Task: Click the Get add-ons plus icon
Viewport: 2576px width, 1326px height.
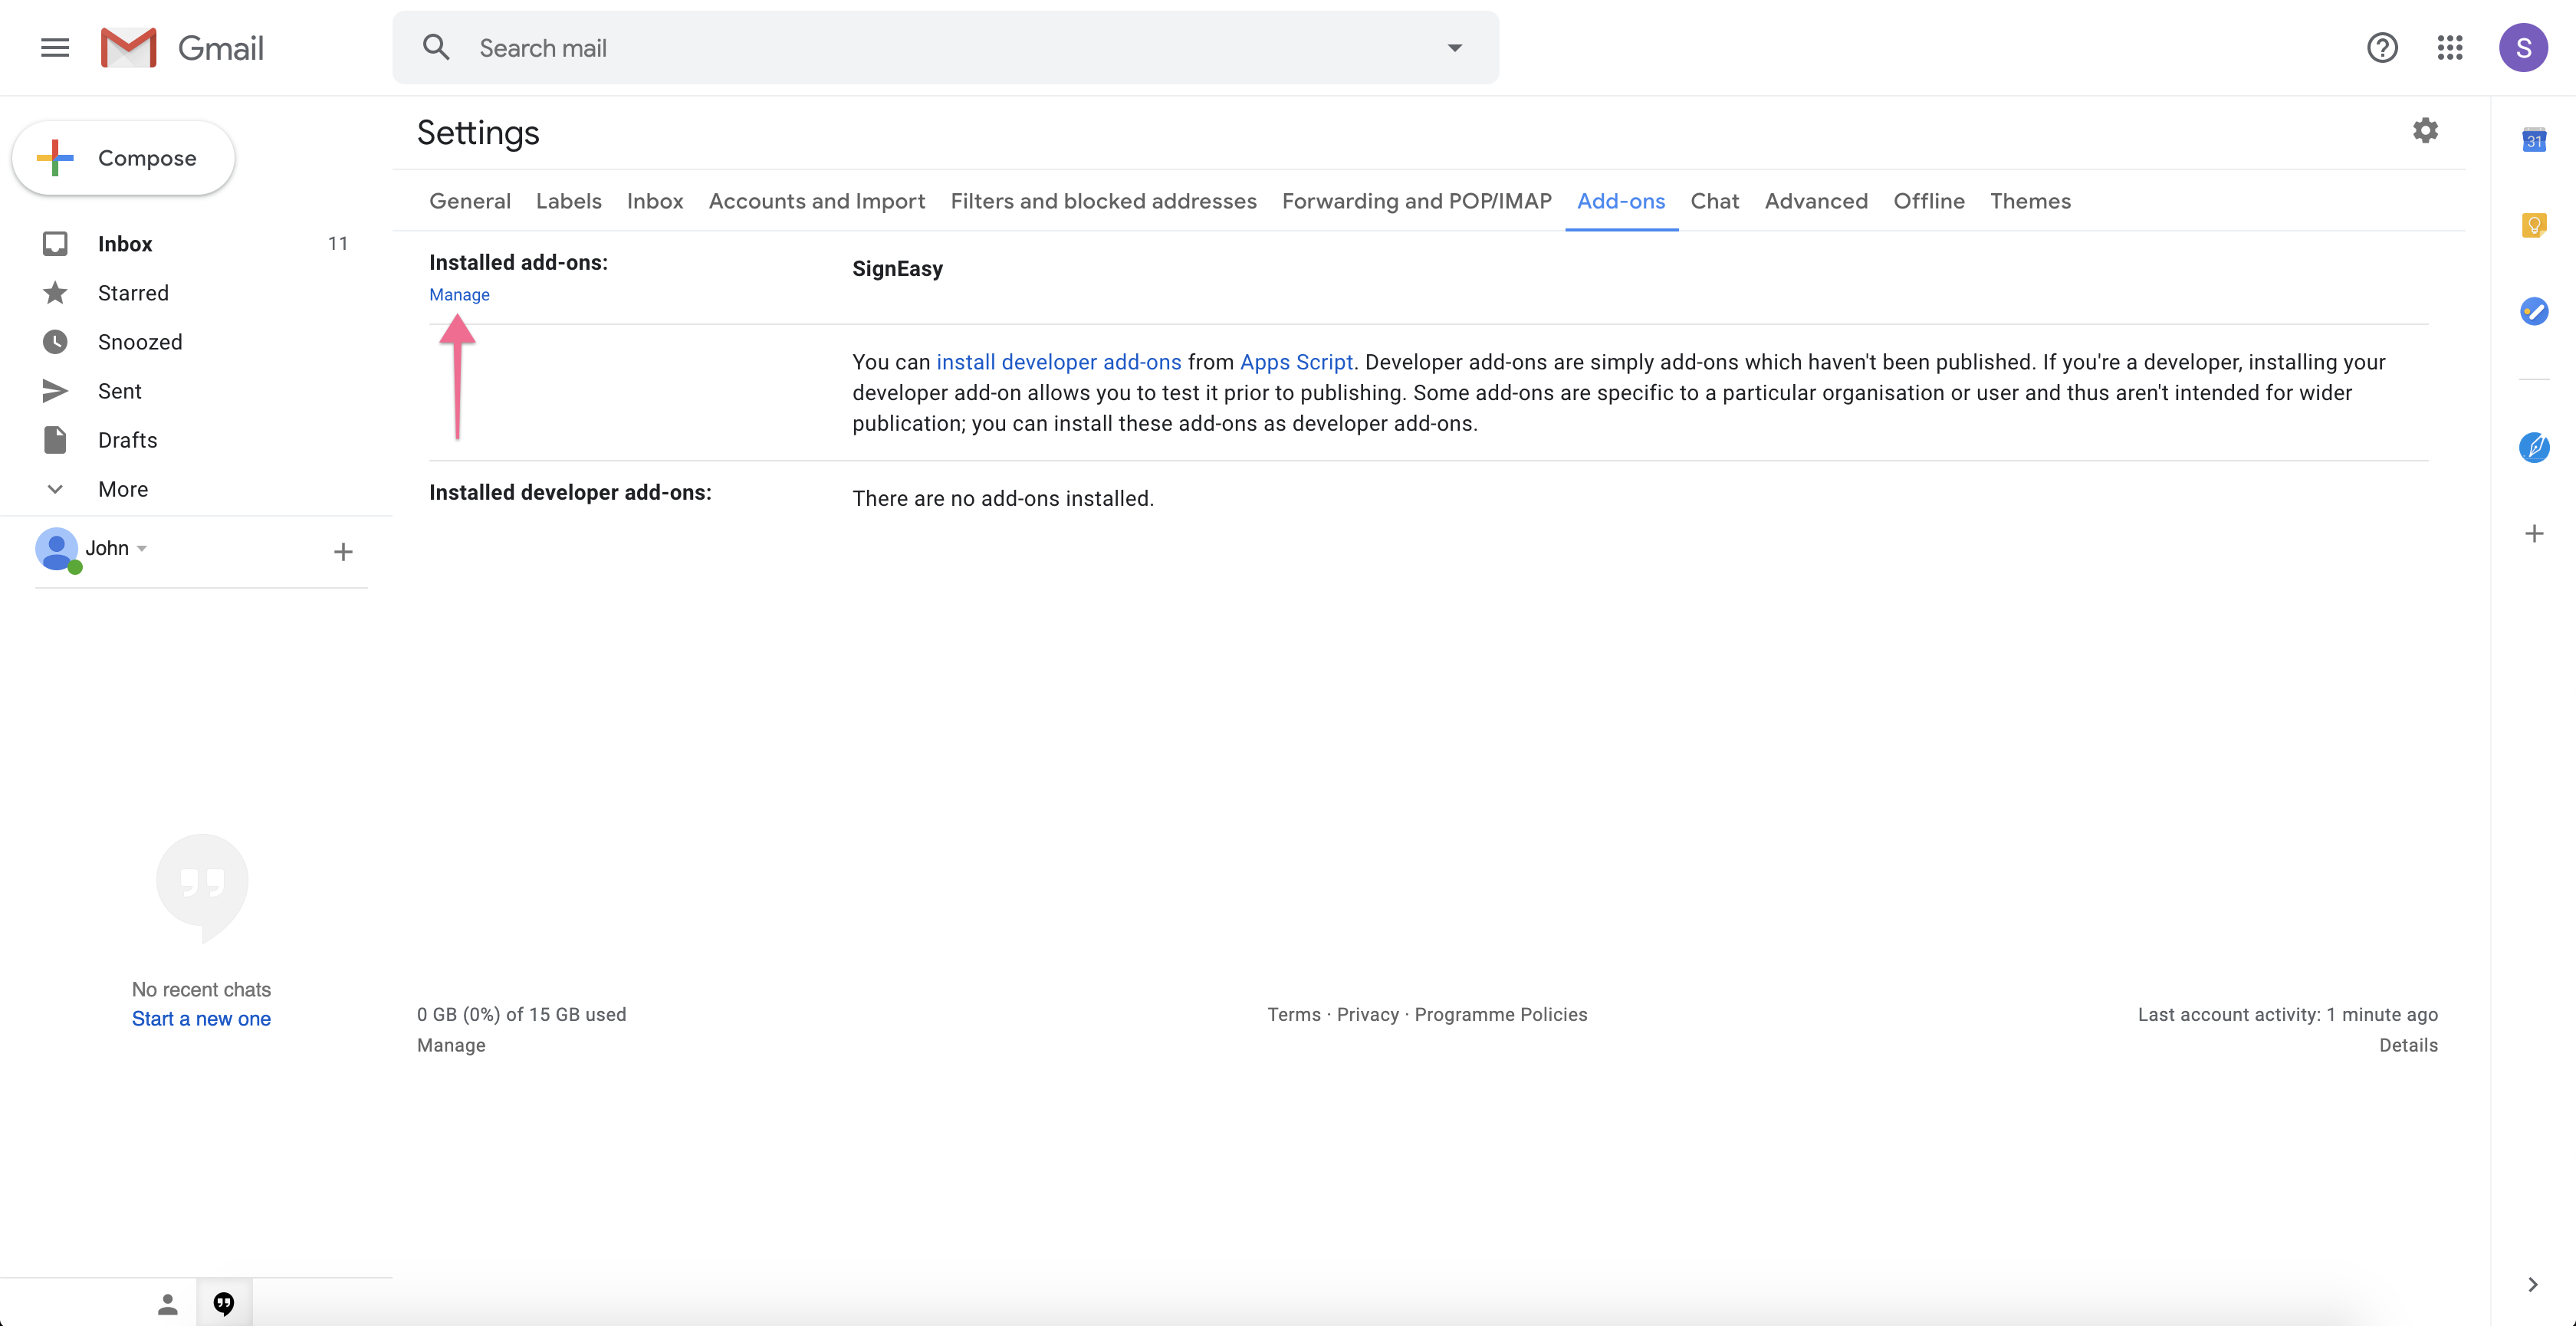Action: (x=2533, y=533)
